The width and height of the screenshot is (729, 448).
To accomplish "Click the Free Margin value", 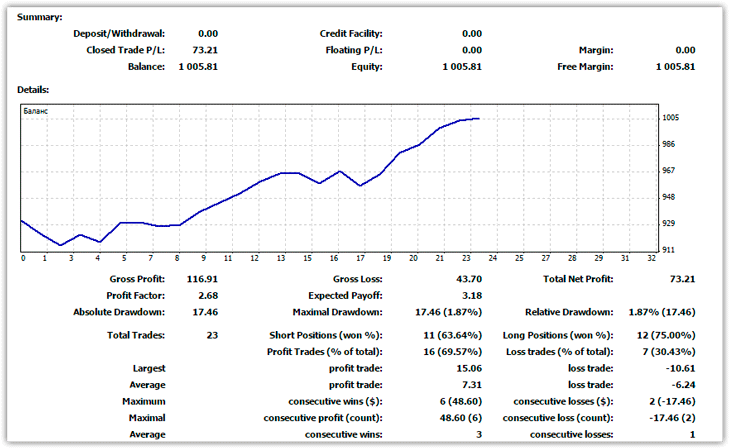I will point(675,67).
